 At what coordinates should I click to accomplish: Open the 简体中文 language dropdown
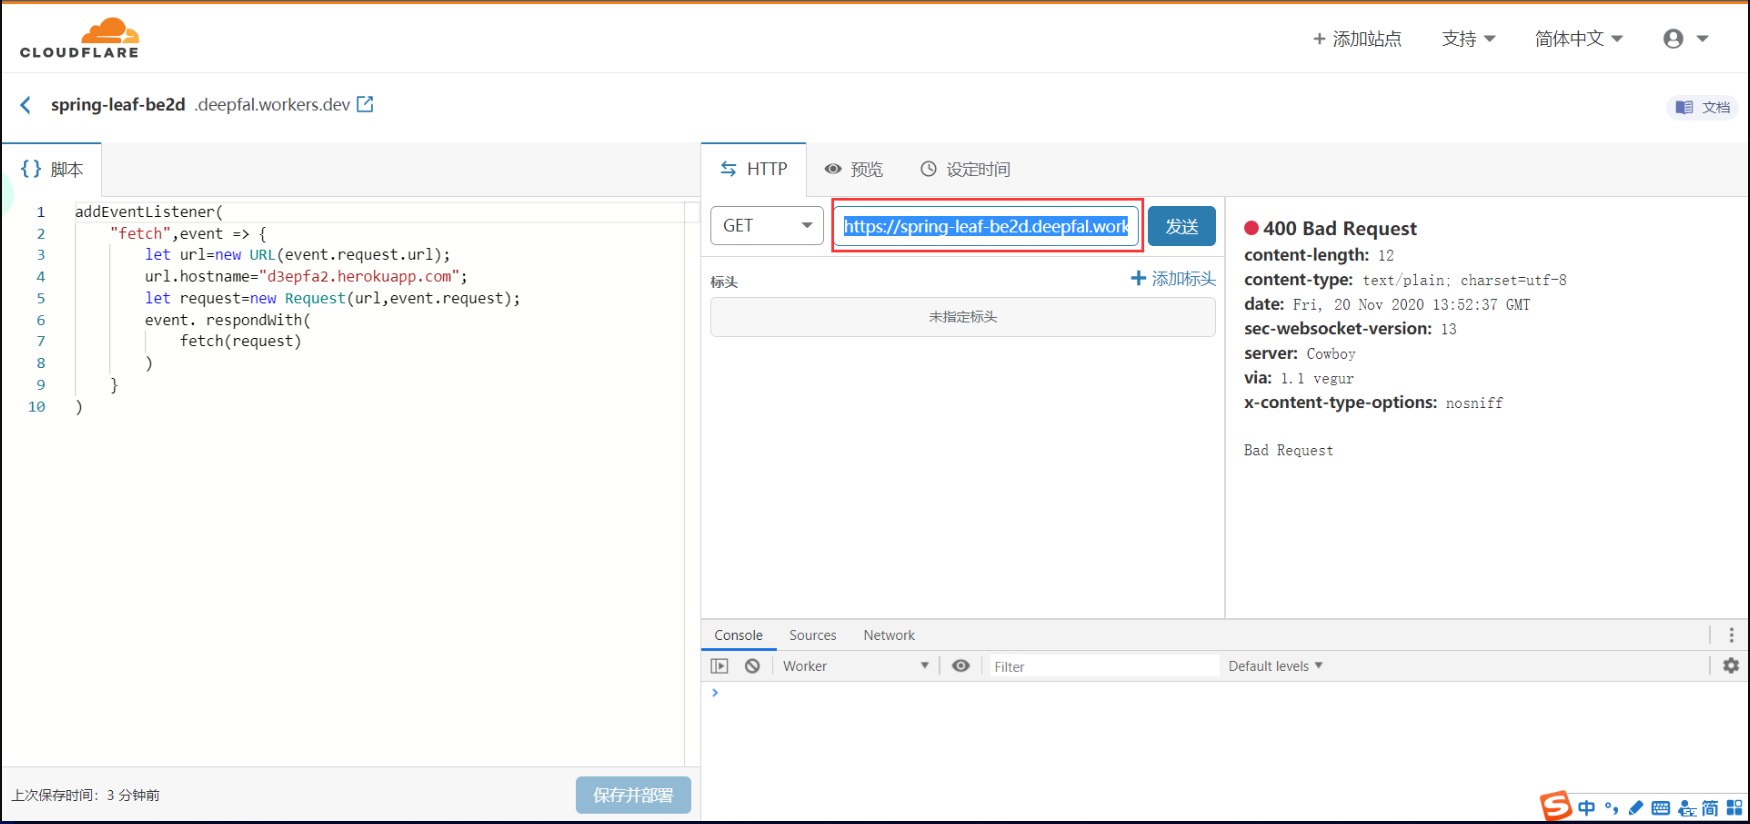(1579, 39)
